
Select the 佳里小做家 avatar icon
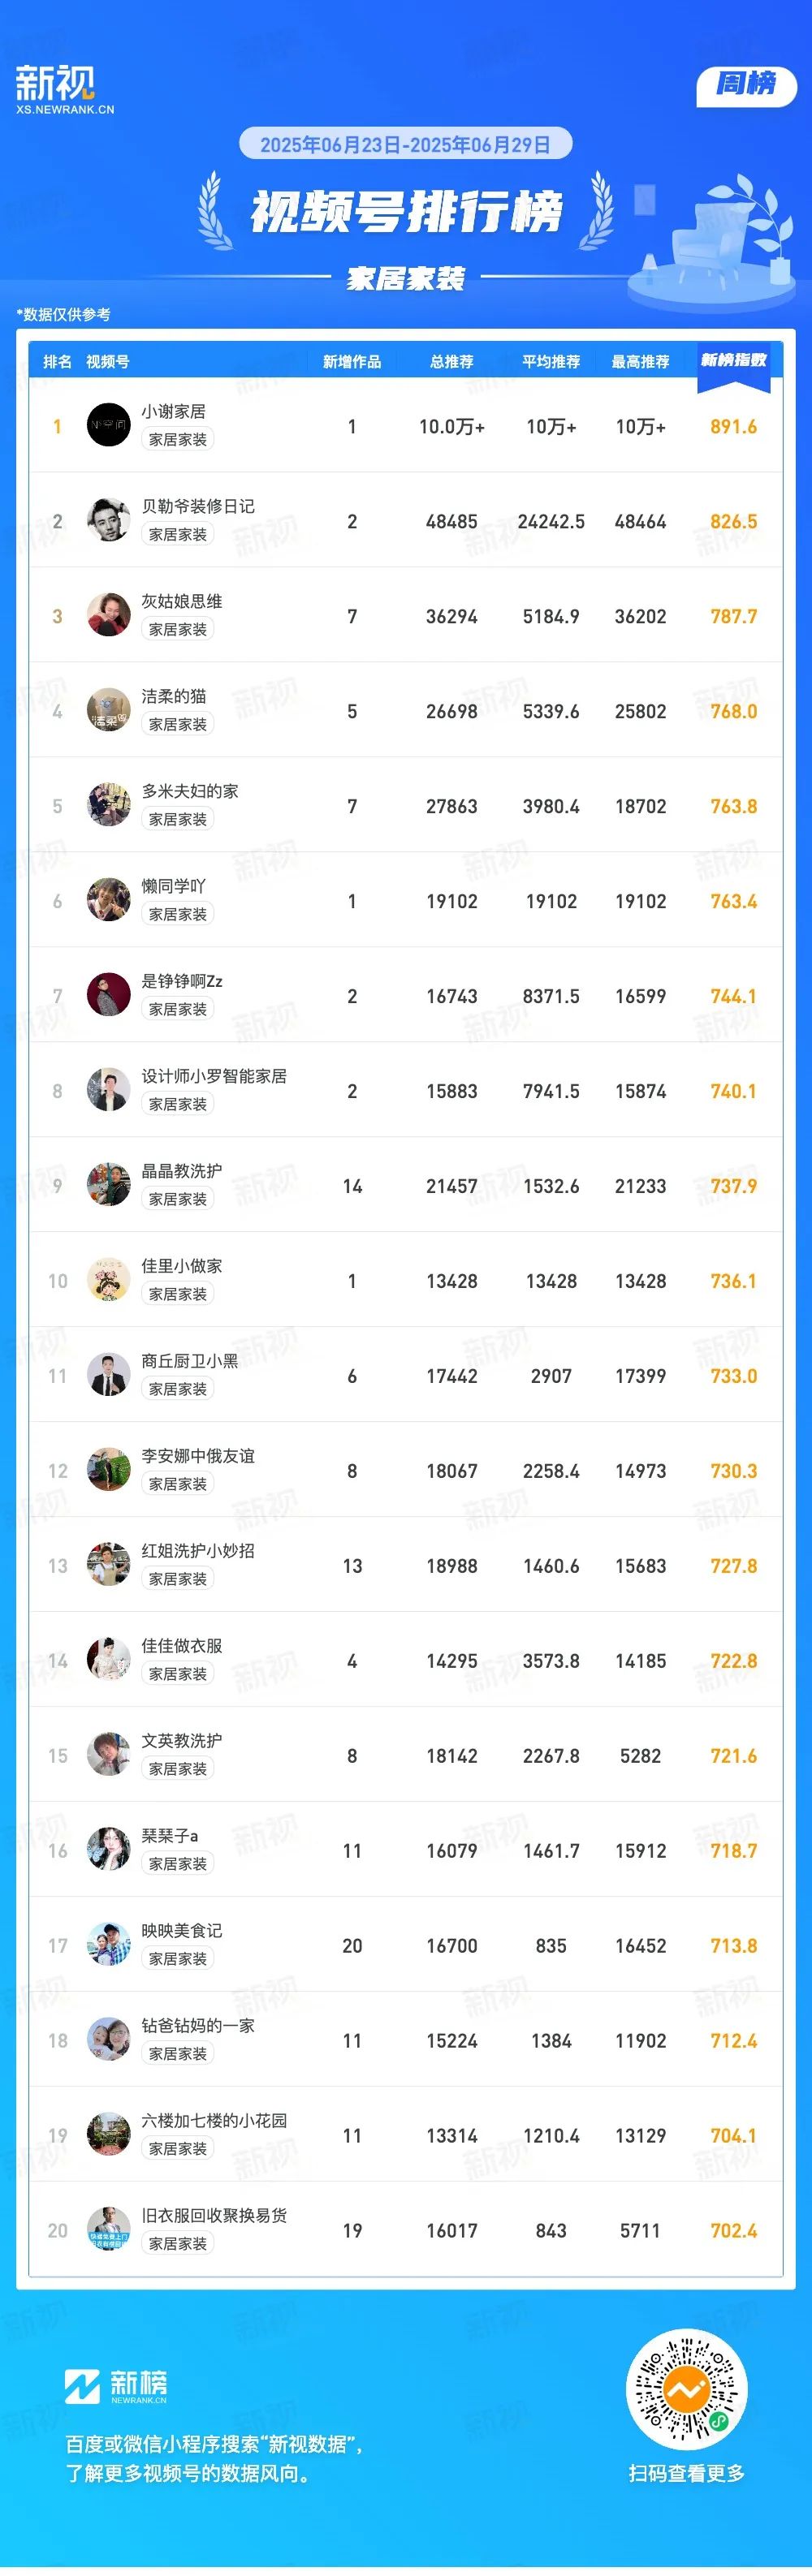tap(108, 1280)
